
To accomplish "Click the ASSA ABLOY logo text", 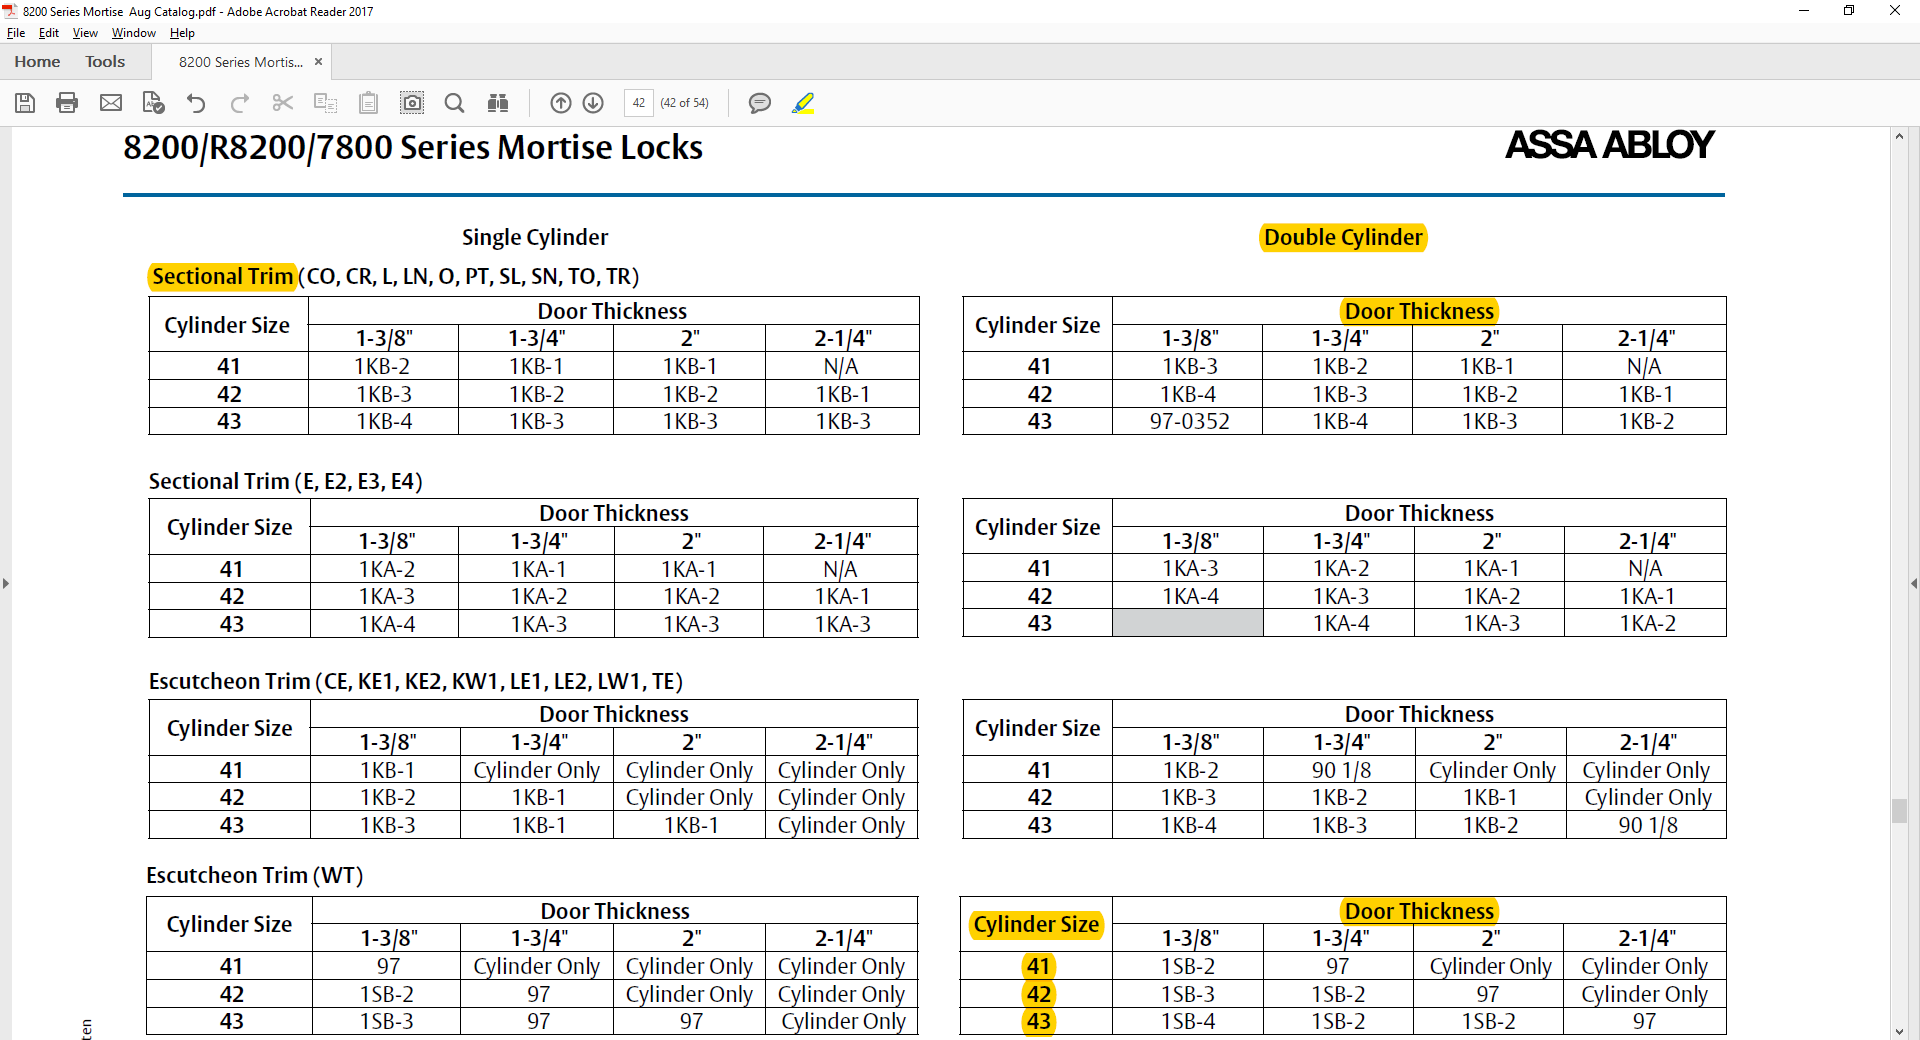I will [x=1610, y=145].
